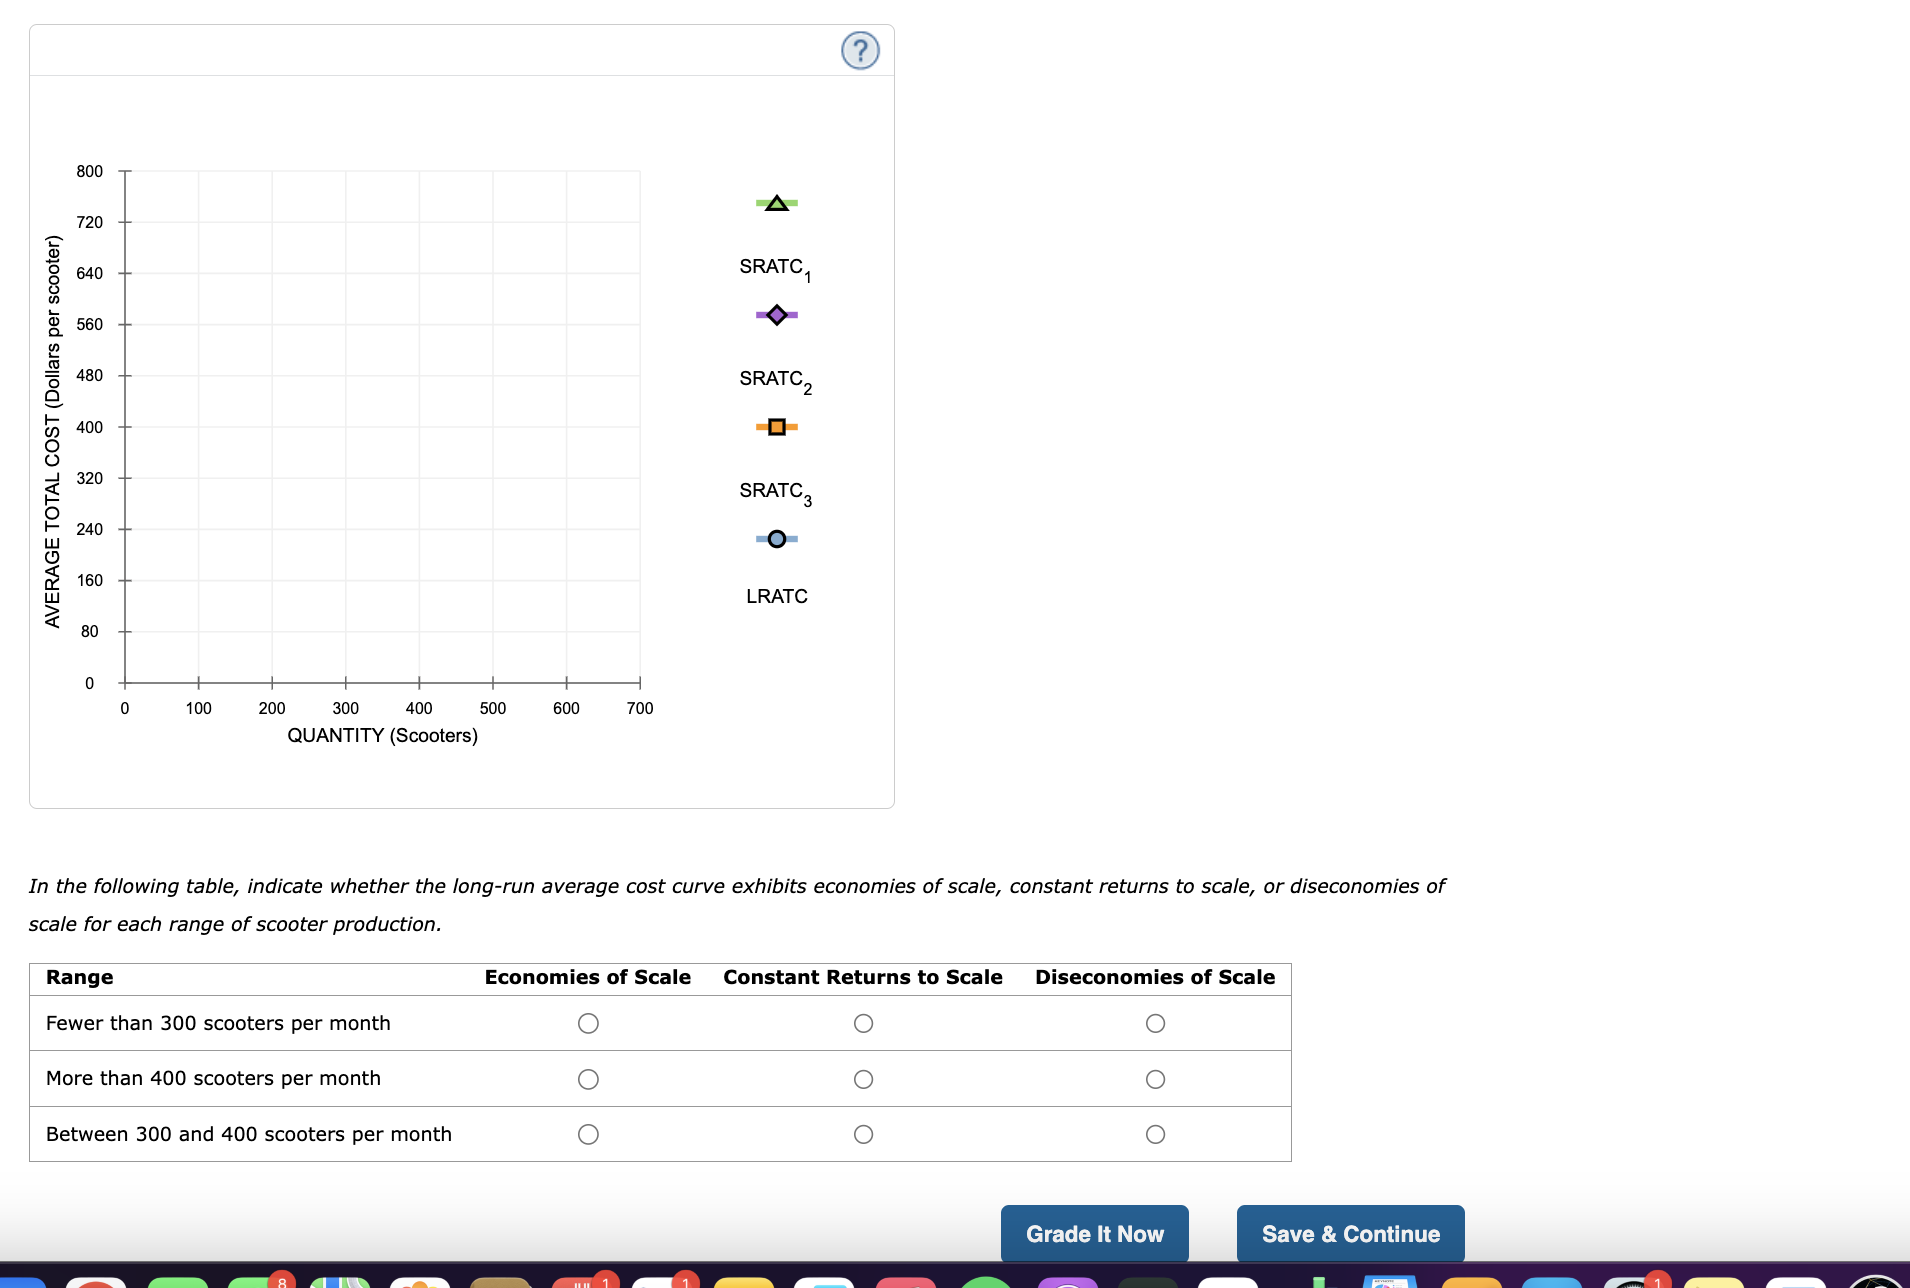Select Economies of Scale for between 300 and 400
The image size is (1910, 1288).
[590, 1133]
